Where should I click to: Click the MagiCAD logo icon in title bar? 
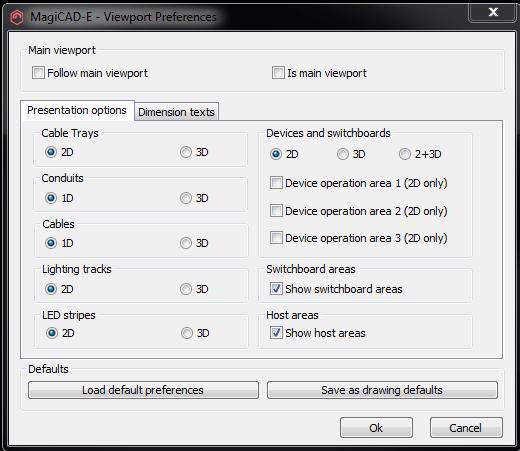point(16,17)
